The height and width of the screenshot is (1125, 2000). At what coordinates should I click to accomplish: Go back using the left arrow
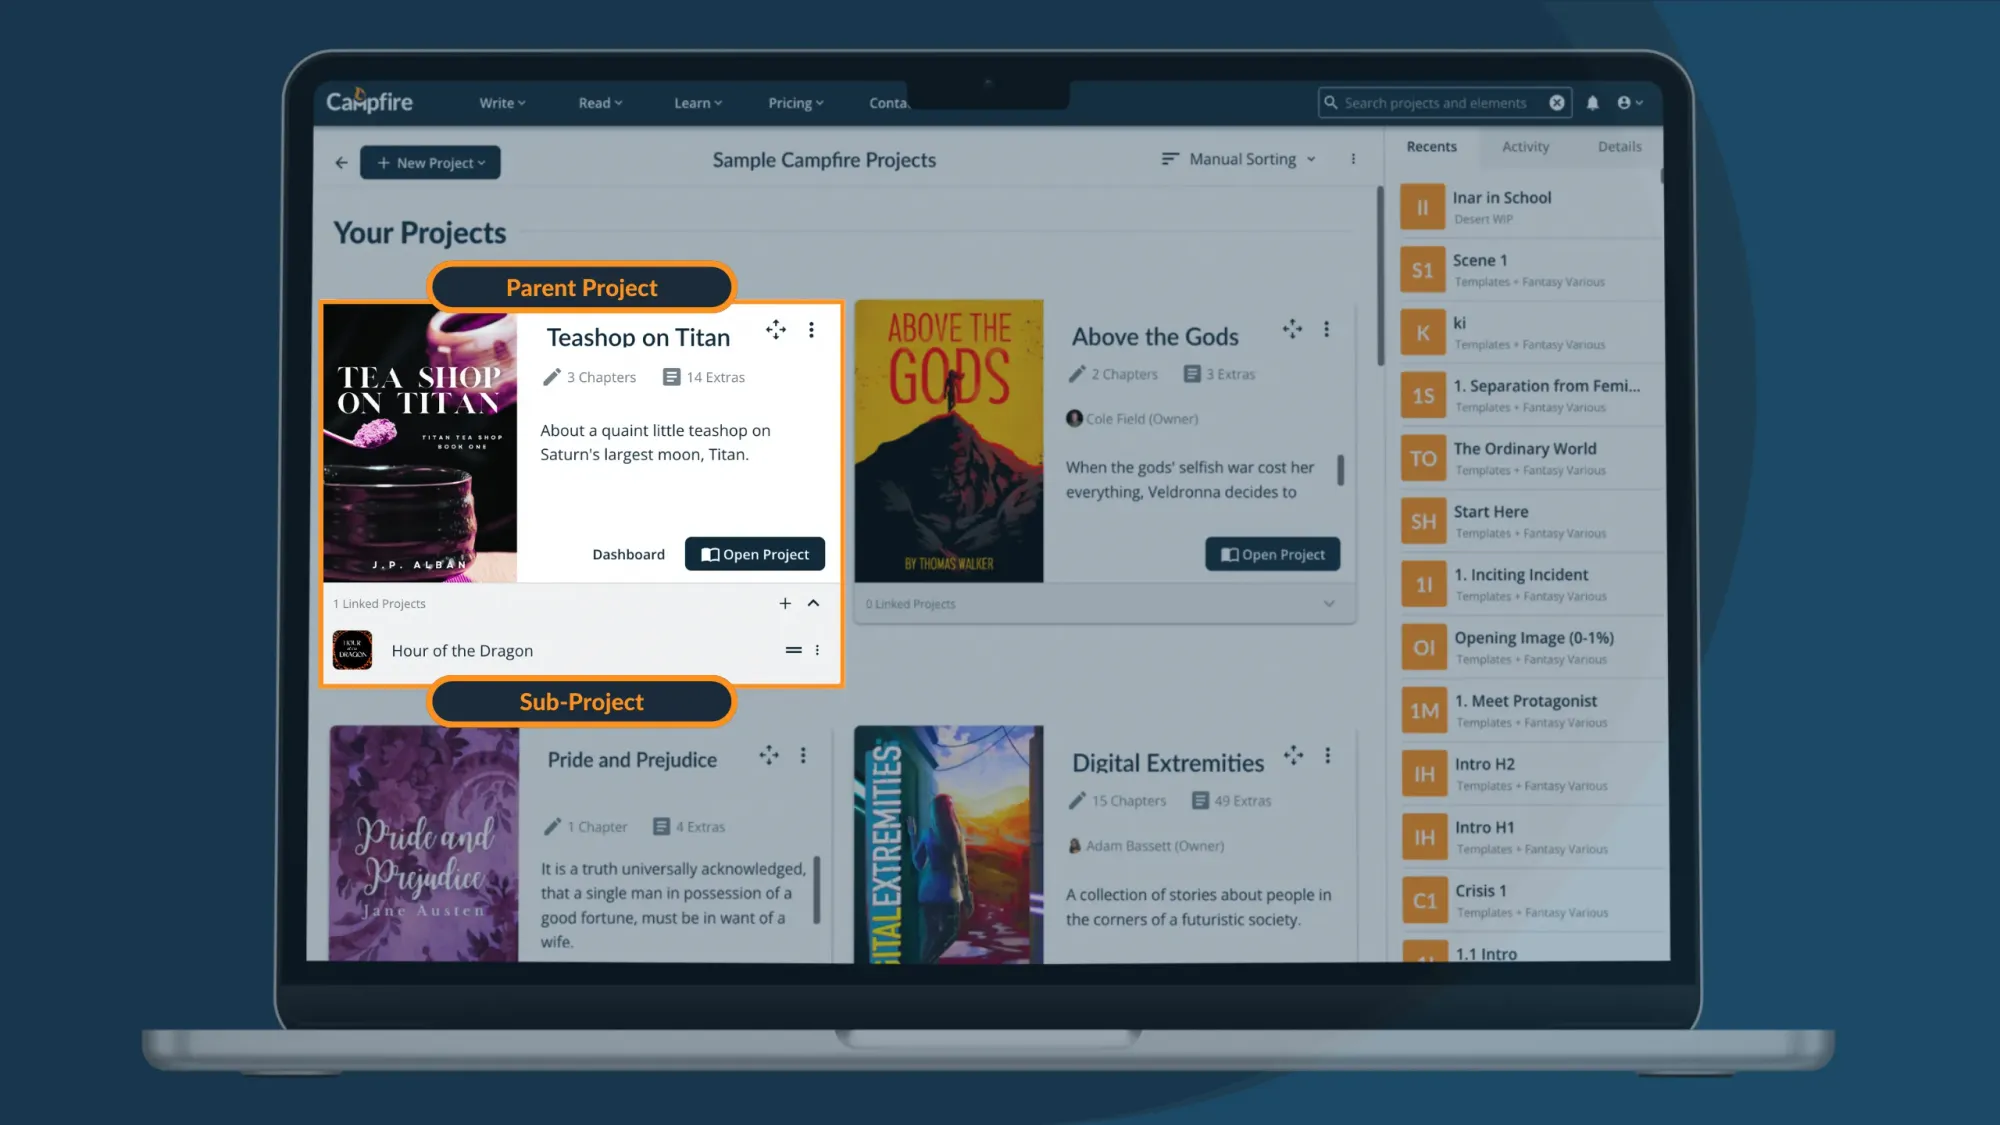pos(341,162)
